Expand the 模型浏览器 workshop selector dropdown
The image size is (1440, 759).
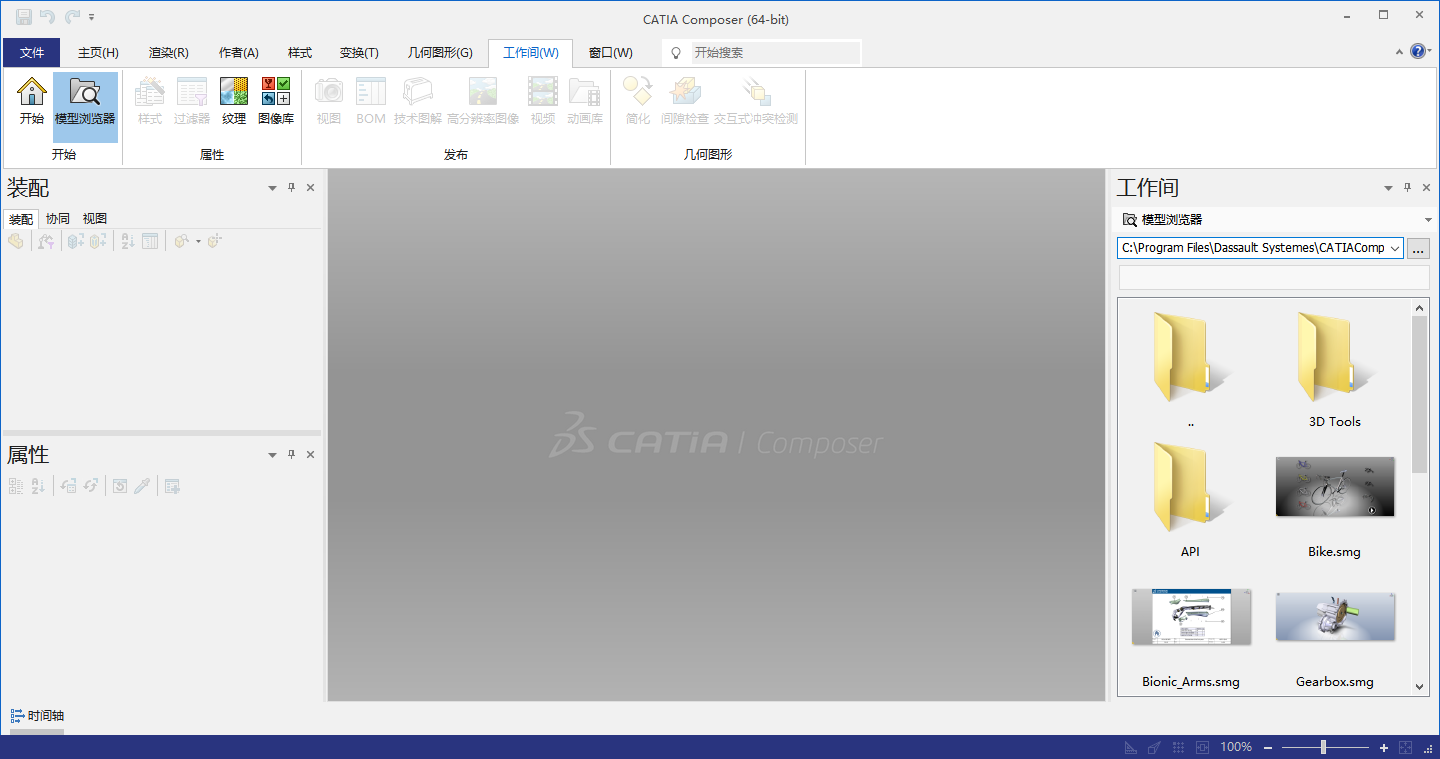(x=1428, y=220)
